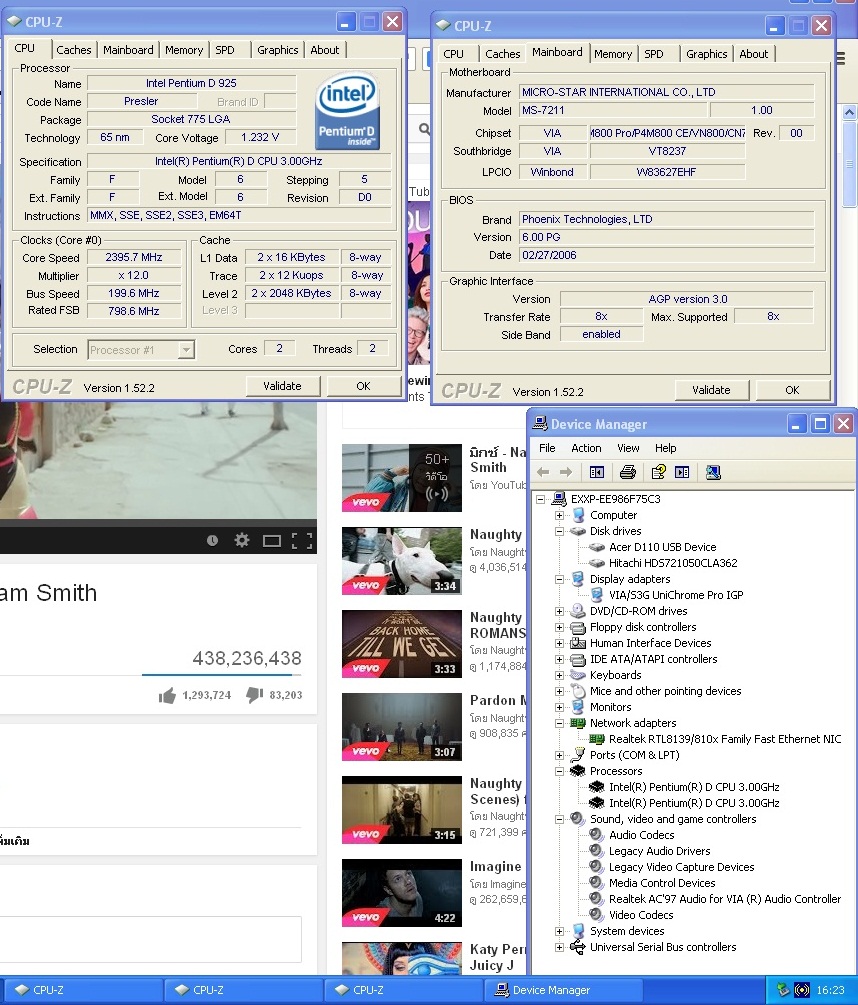The image size is (858, 1005).
Task: Open the Action menu in Device Manager
Action: tap(586, 448)
